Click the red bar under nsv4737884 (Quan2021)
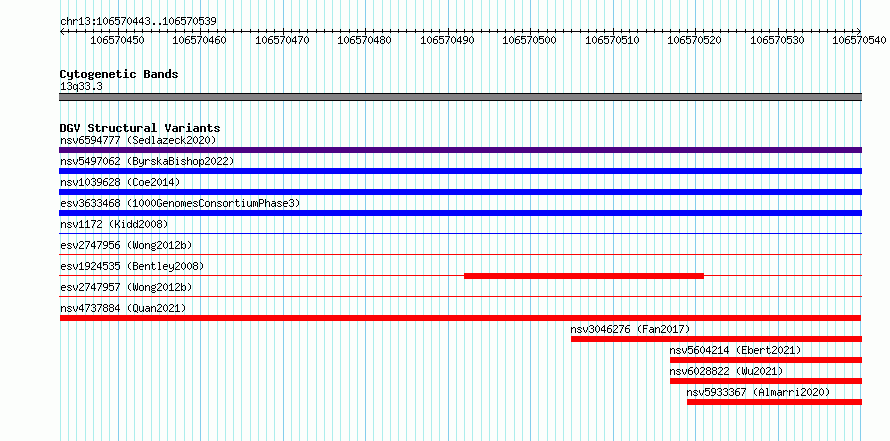The height and width of the screenshot is (441, 890). (x=460, y=318)
